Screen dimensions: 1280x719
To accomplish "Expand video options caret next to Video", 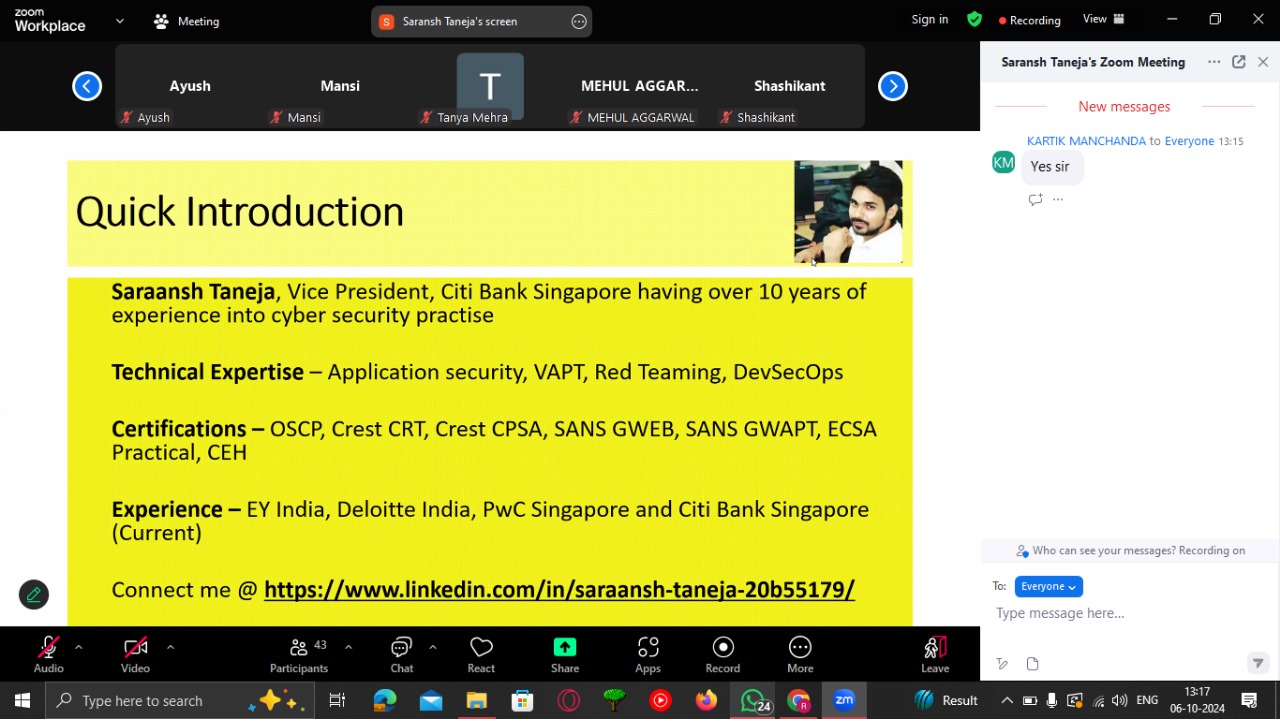I will [x=170, y=647].
